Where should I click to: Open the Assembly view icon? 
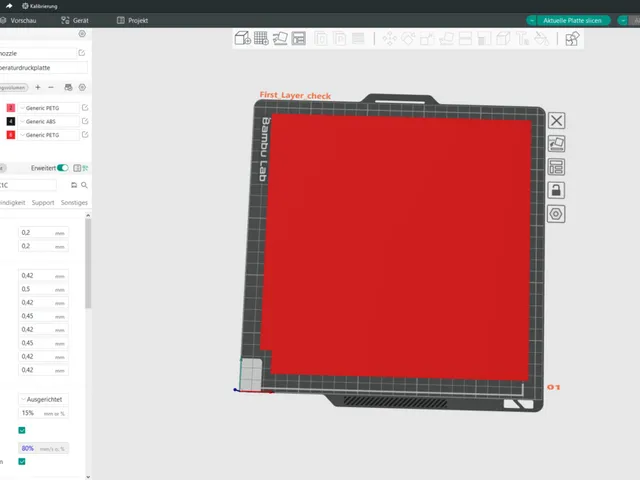572,39
